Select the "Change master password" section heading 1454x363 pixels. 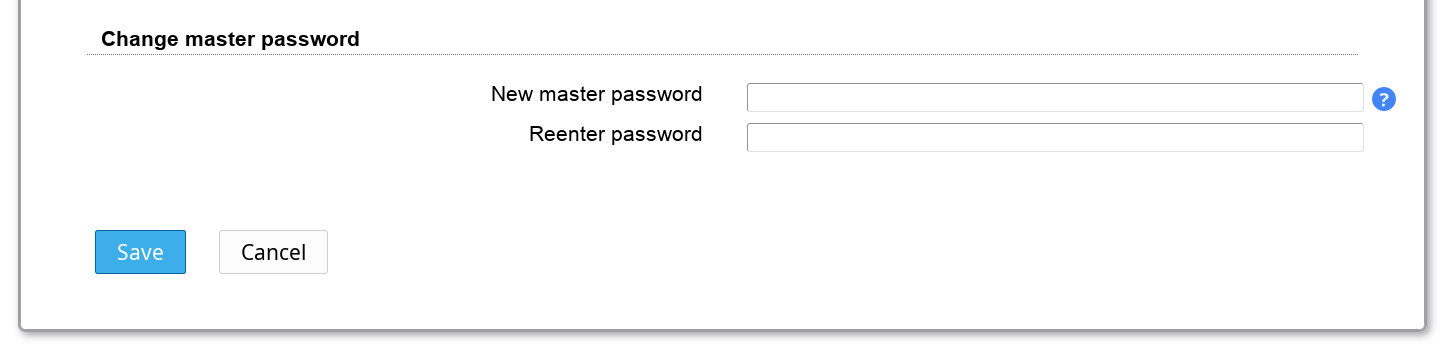coord(230,39)
